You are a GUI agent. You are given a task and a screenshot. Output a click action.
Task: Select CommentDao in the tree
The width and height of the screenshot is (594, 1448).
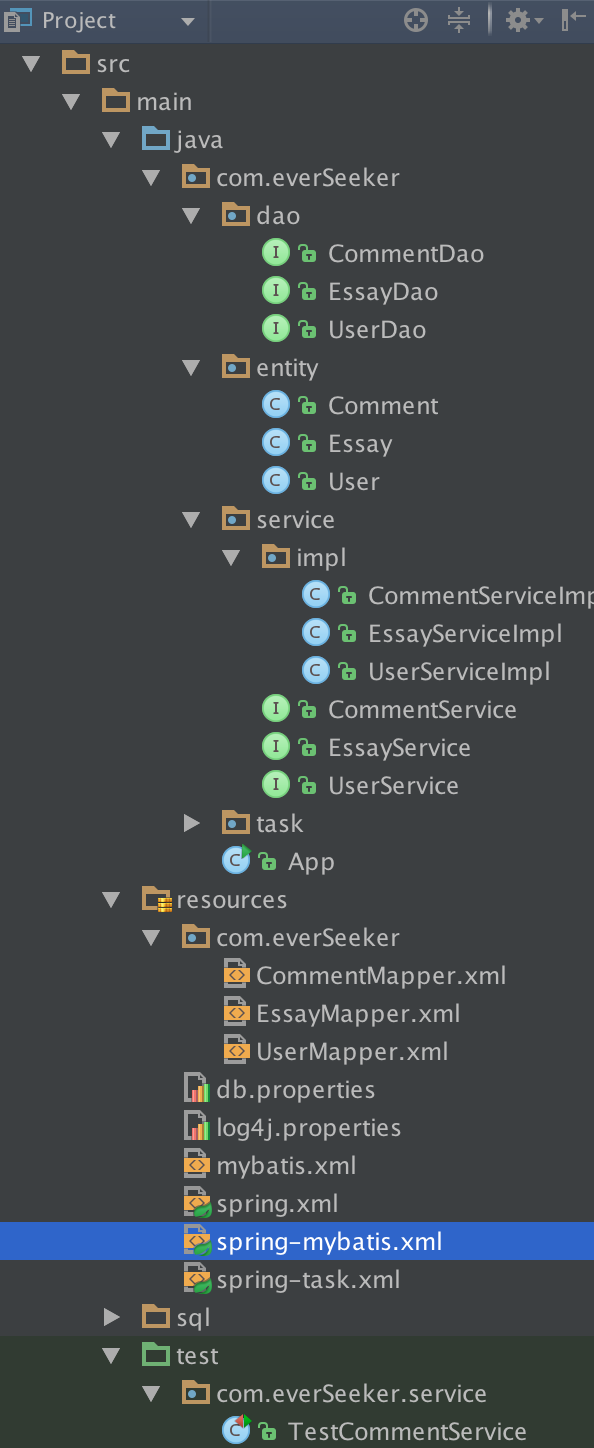click(x=406, y=254)
